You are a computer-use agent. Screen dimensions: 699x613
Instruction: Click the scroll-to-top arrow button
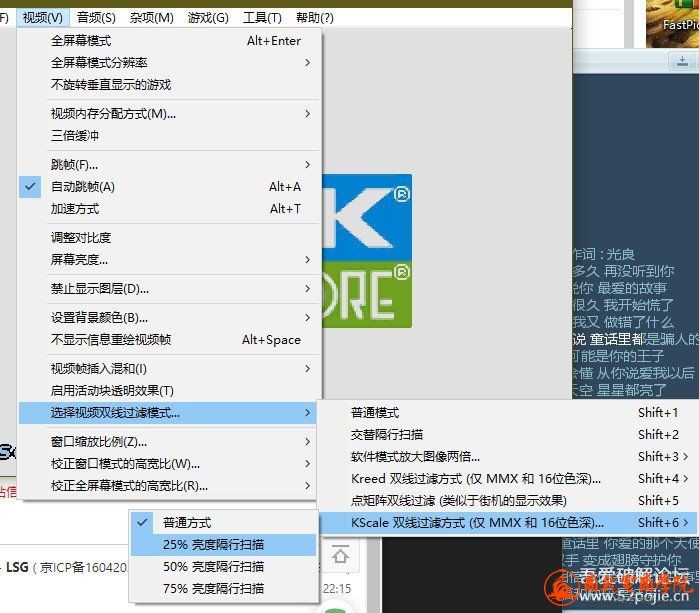point(341,553)
